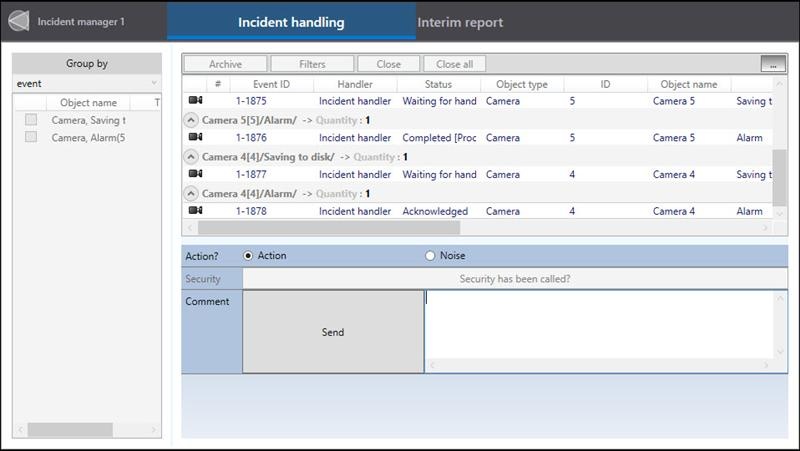
Task: Click Object name header in events table
Action: [689, 84]
